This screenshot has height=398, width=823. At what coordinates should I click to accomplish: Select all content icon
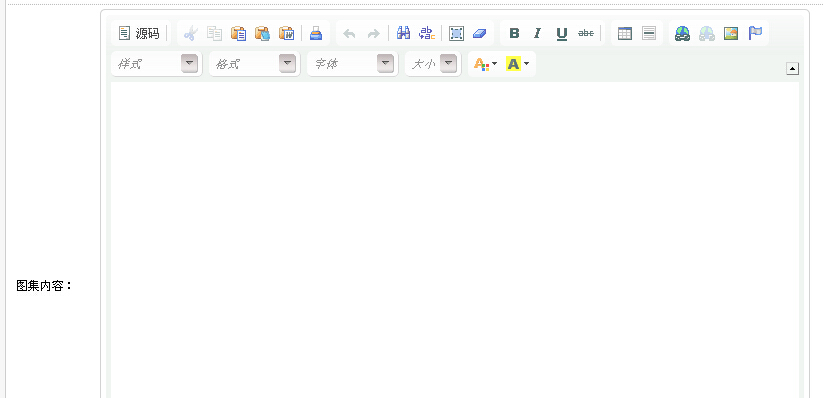coord(457,34)
